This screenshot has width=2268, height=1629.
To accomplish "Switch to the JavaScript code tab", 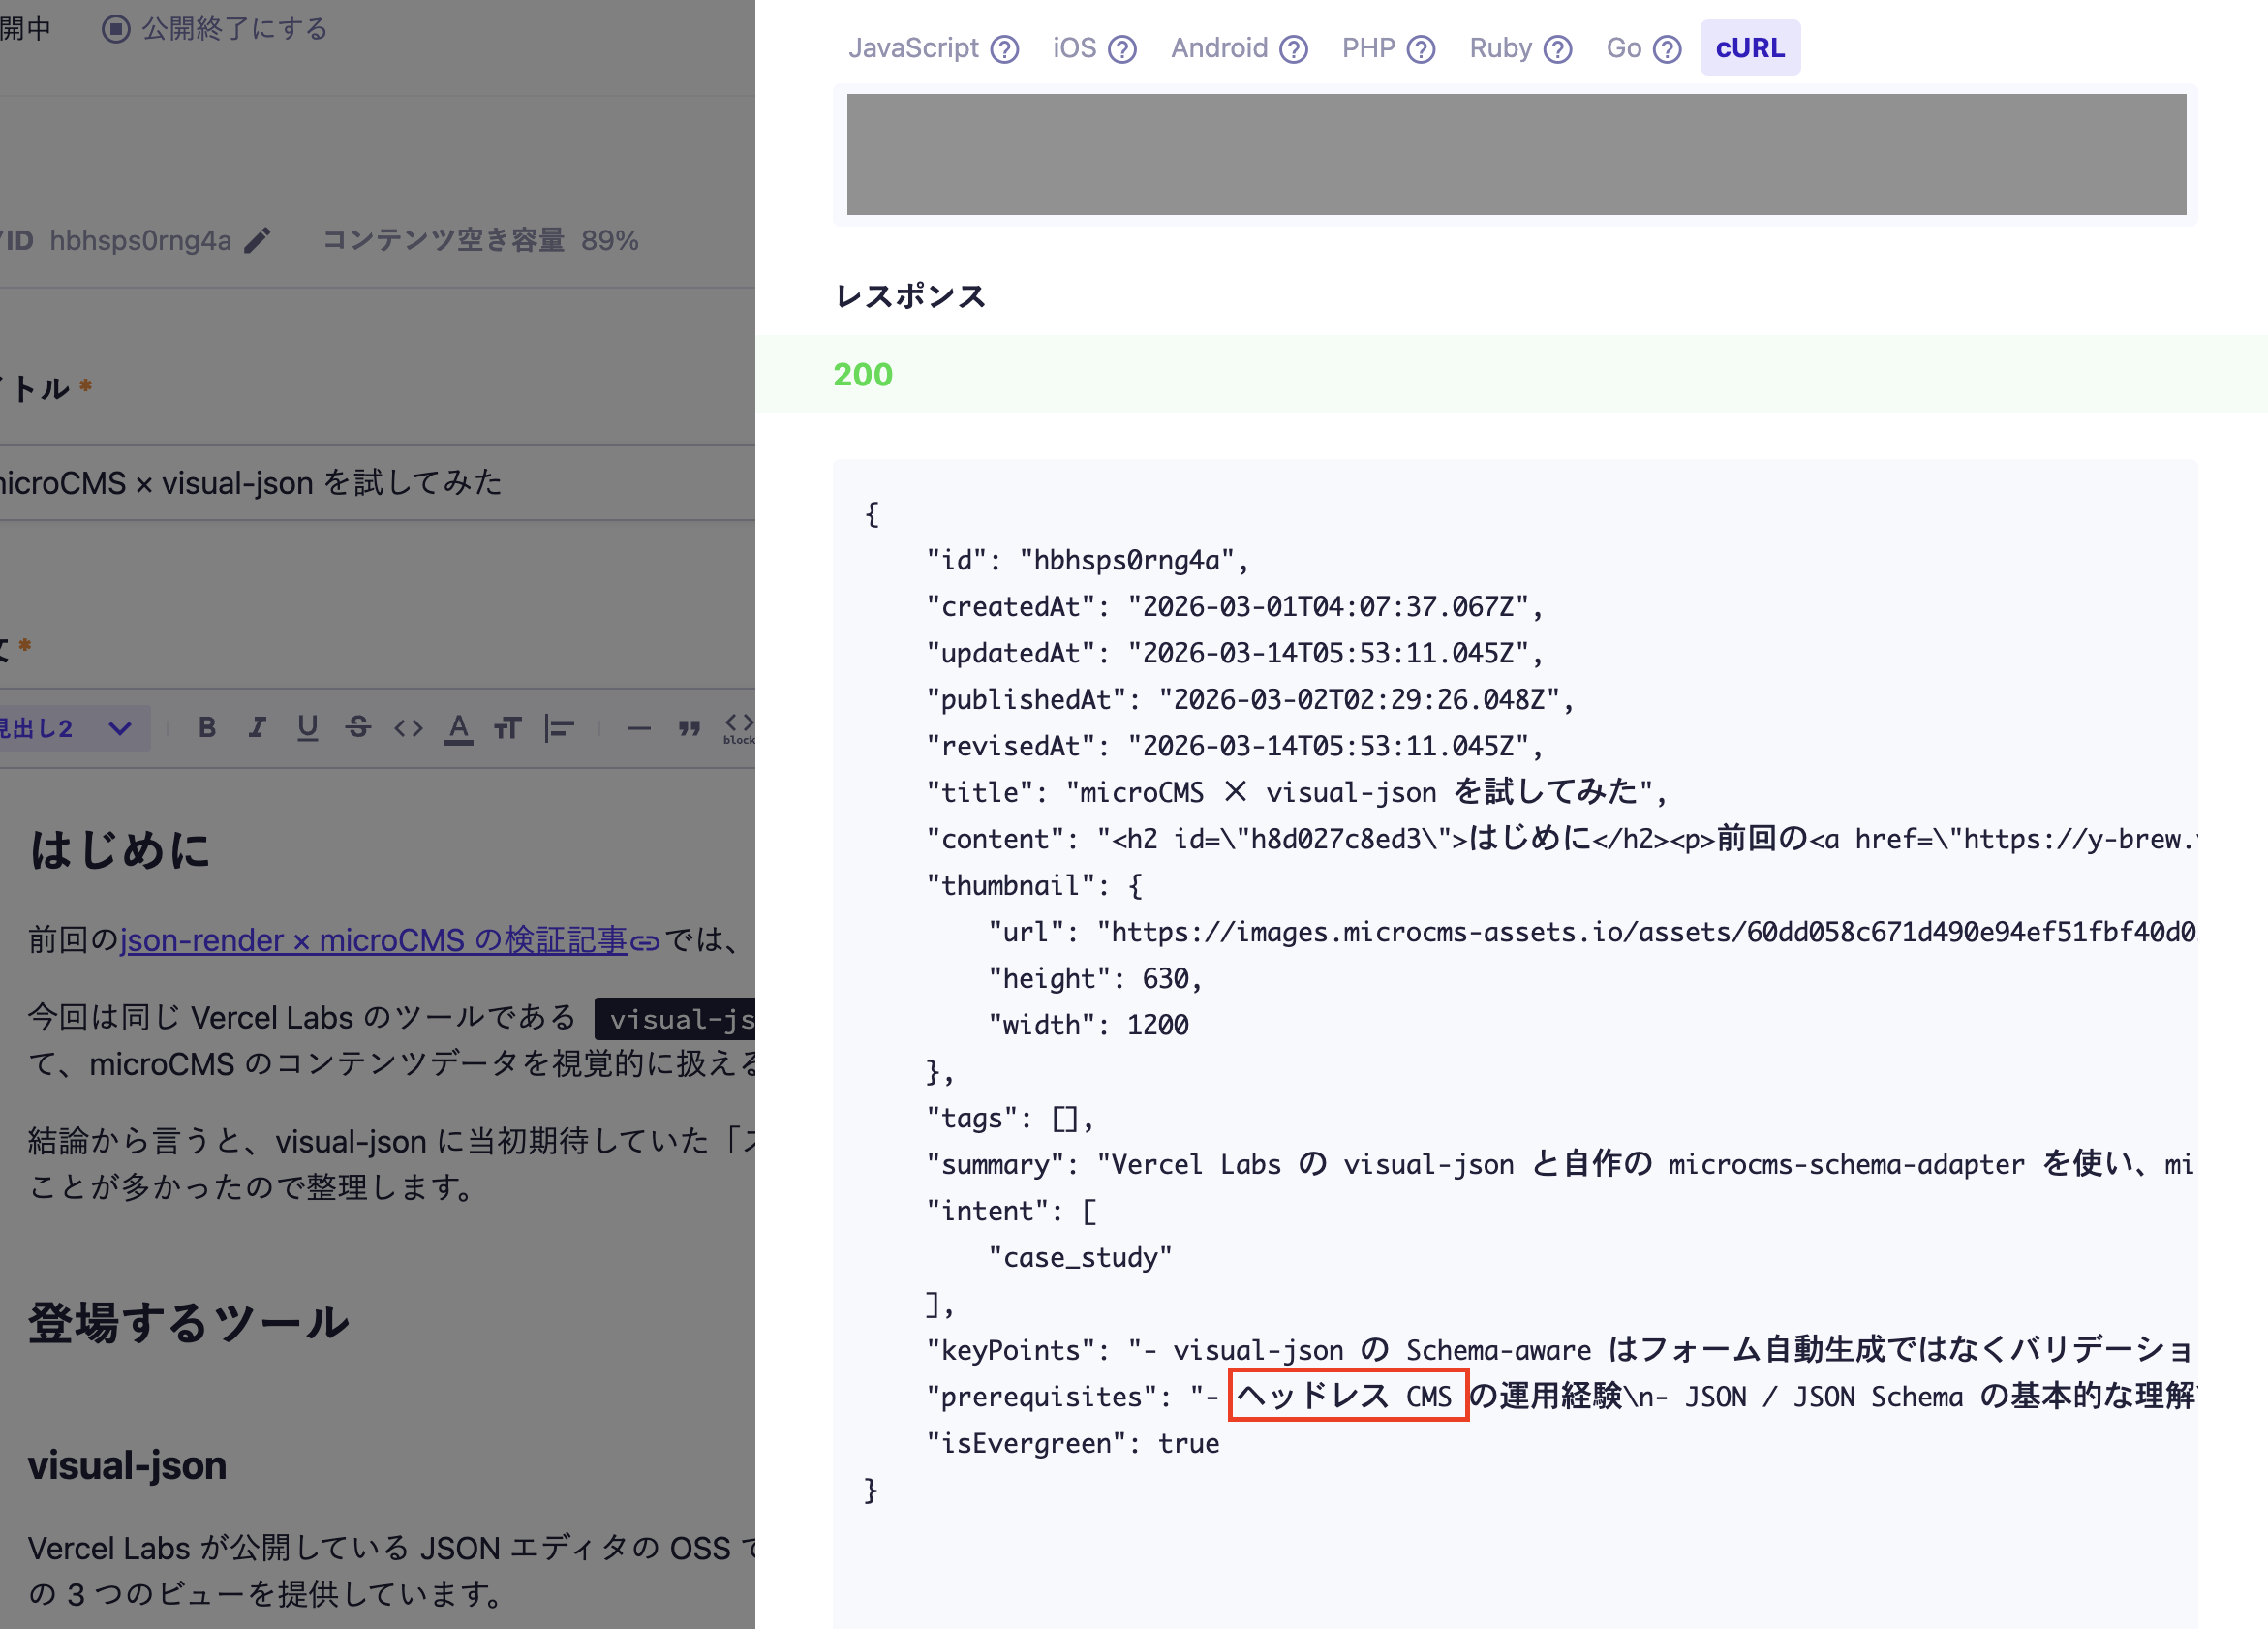I will click(x=913, y=48).
